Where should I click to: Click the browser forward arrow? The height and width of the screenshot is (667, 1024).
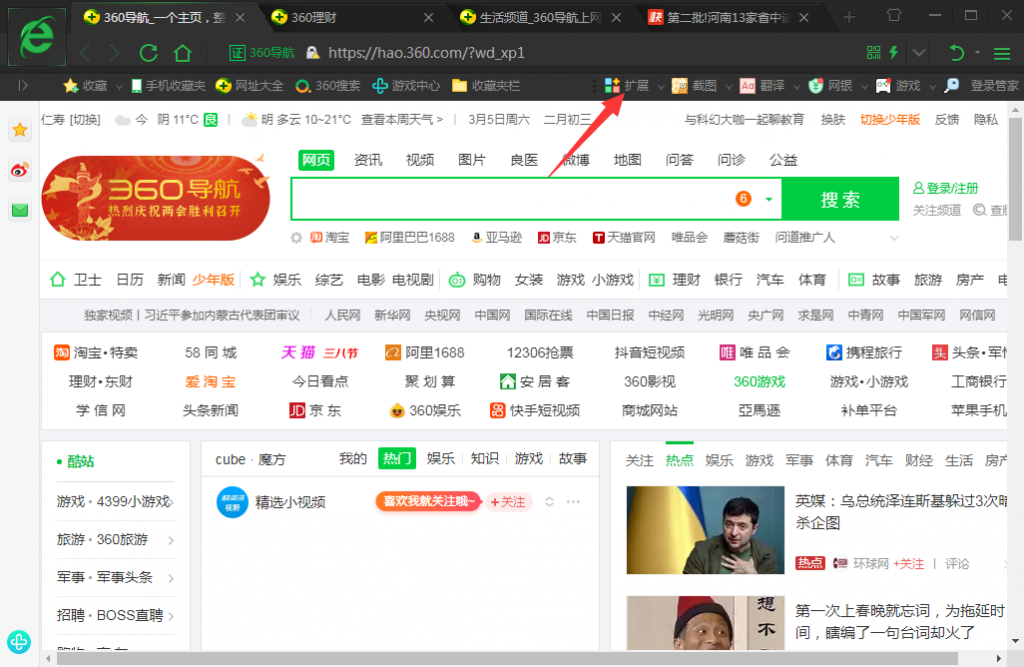tap(114, 53)
